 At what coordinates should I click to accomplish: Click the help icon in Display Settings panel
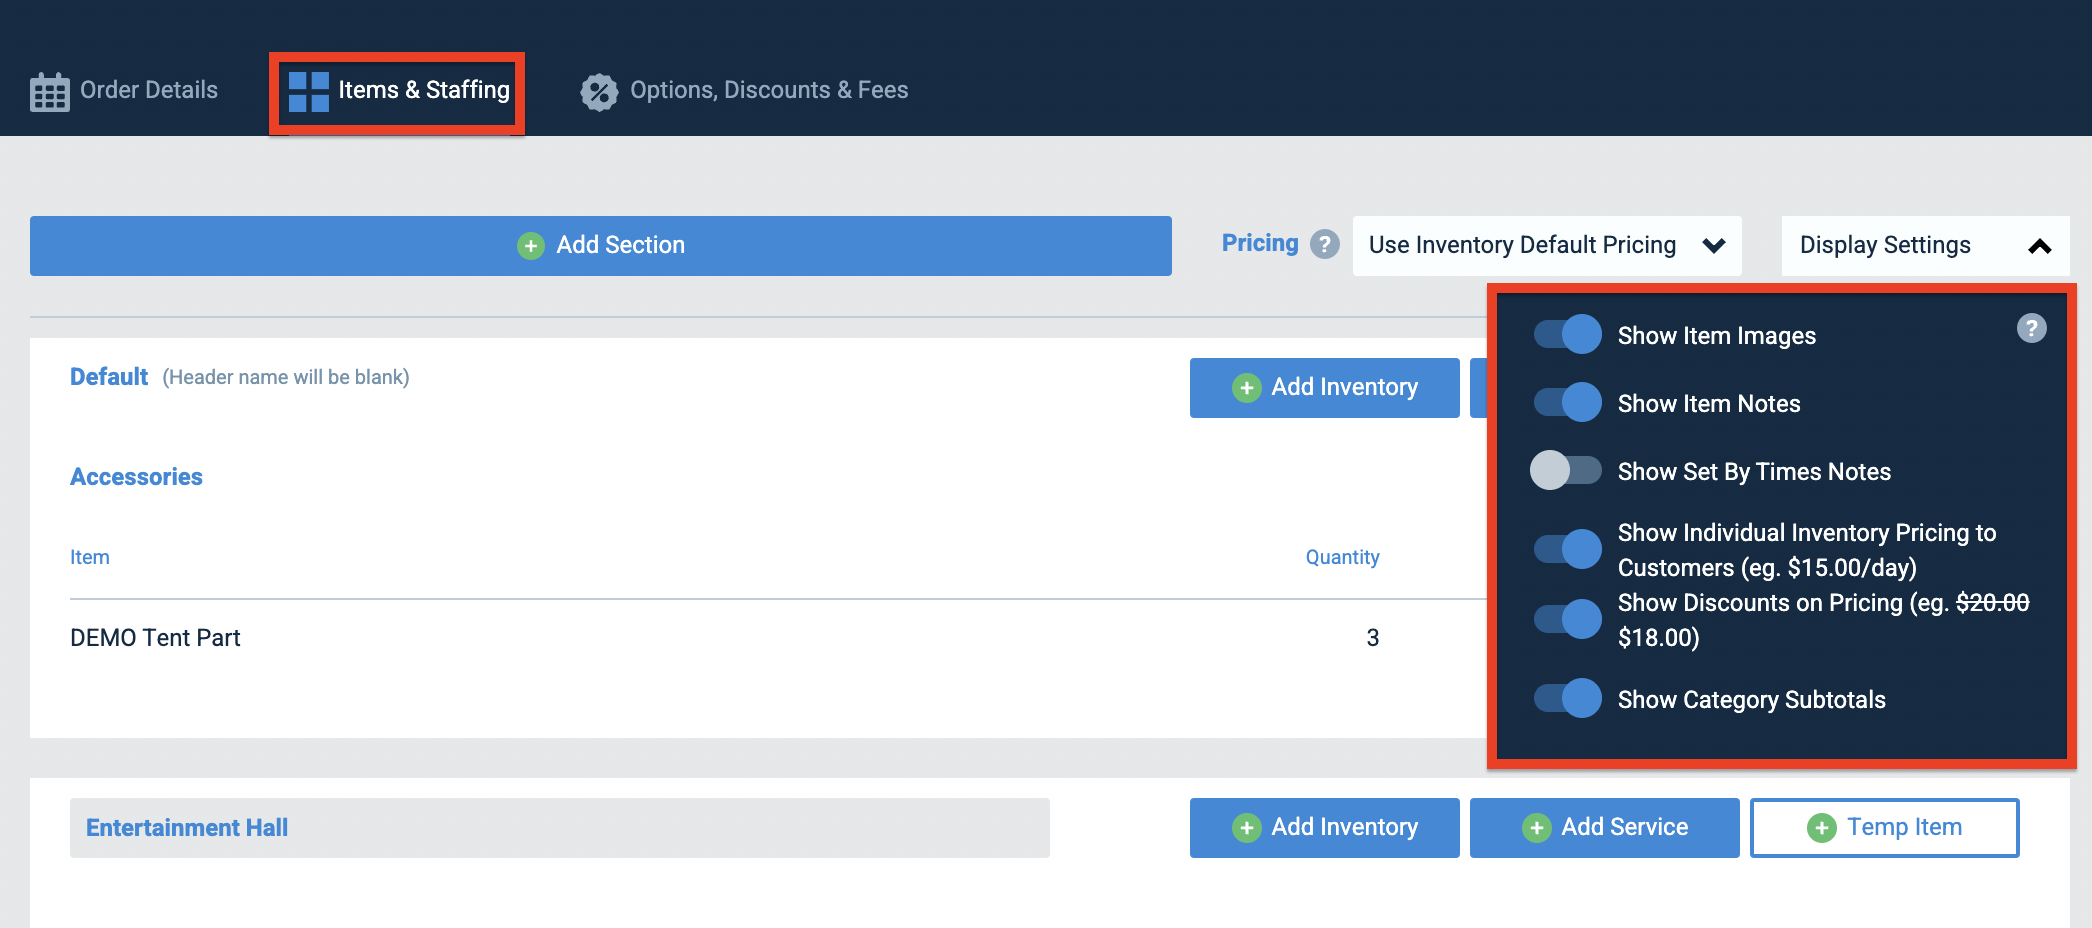coord(2031,328)
